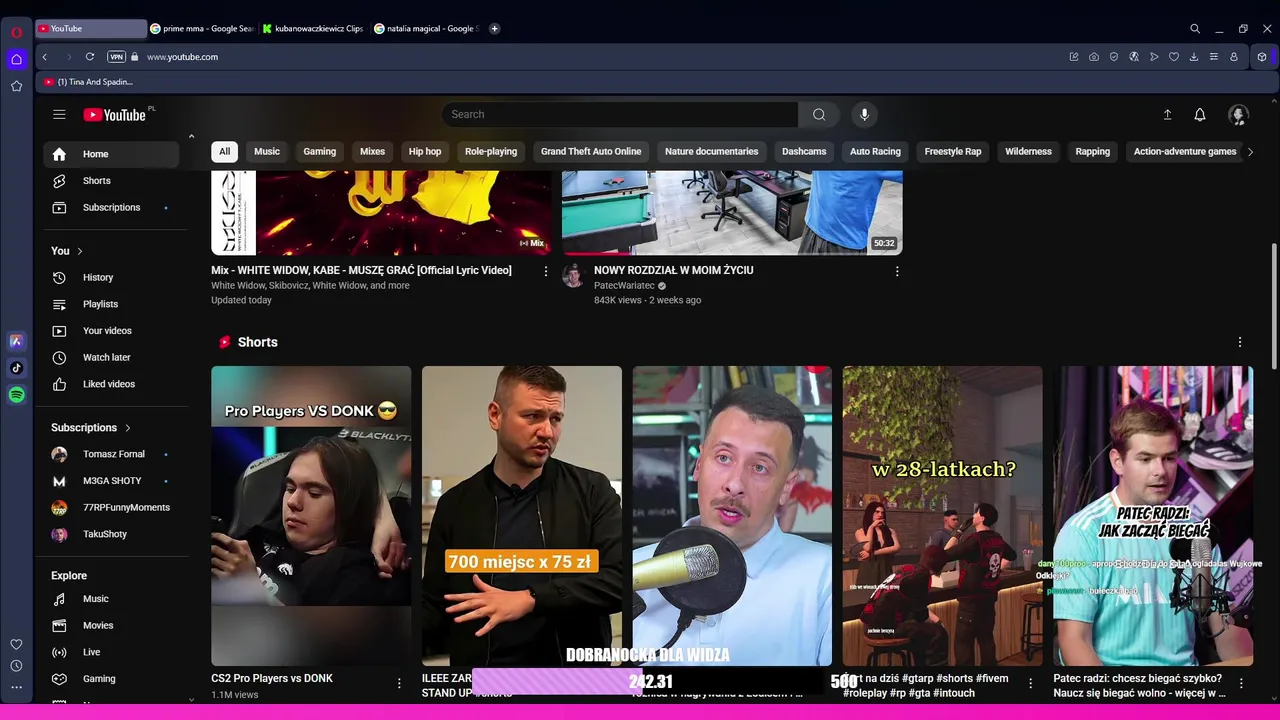Open Tomasz Fornal subscription channel
Screen dimensions: 1280x720
[x=111, y=454]
